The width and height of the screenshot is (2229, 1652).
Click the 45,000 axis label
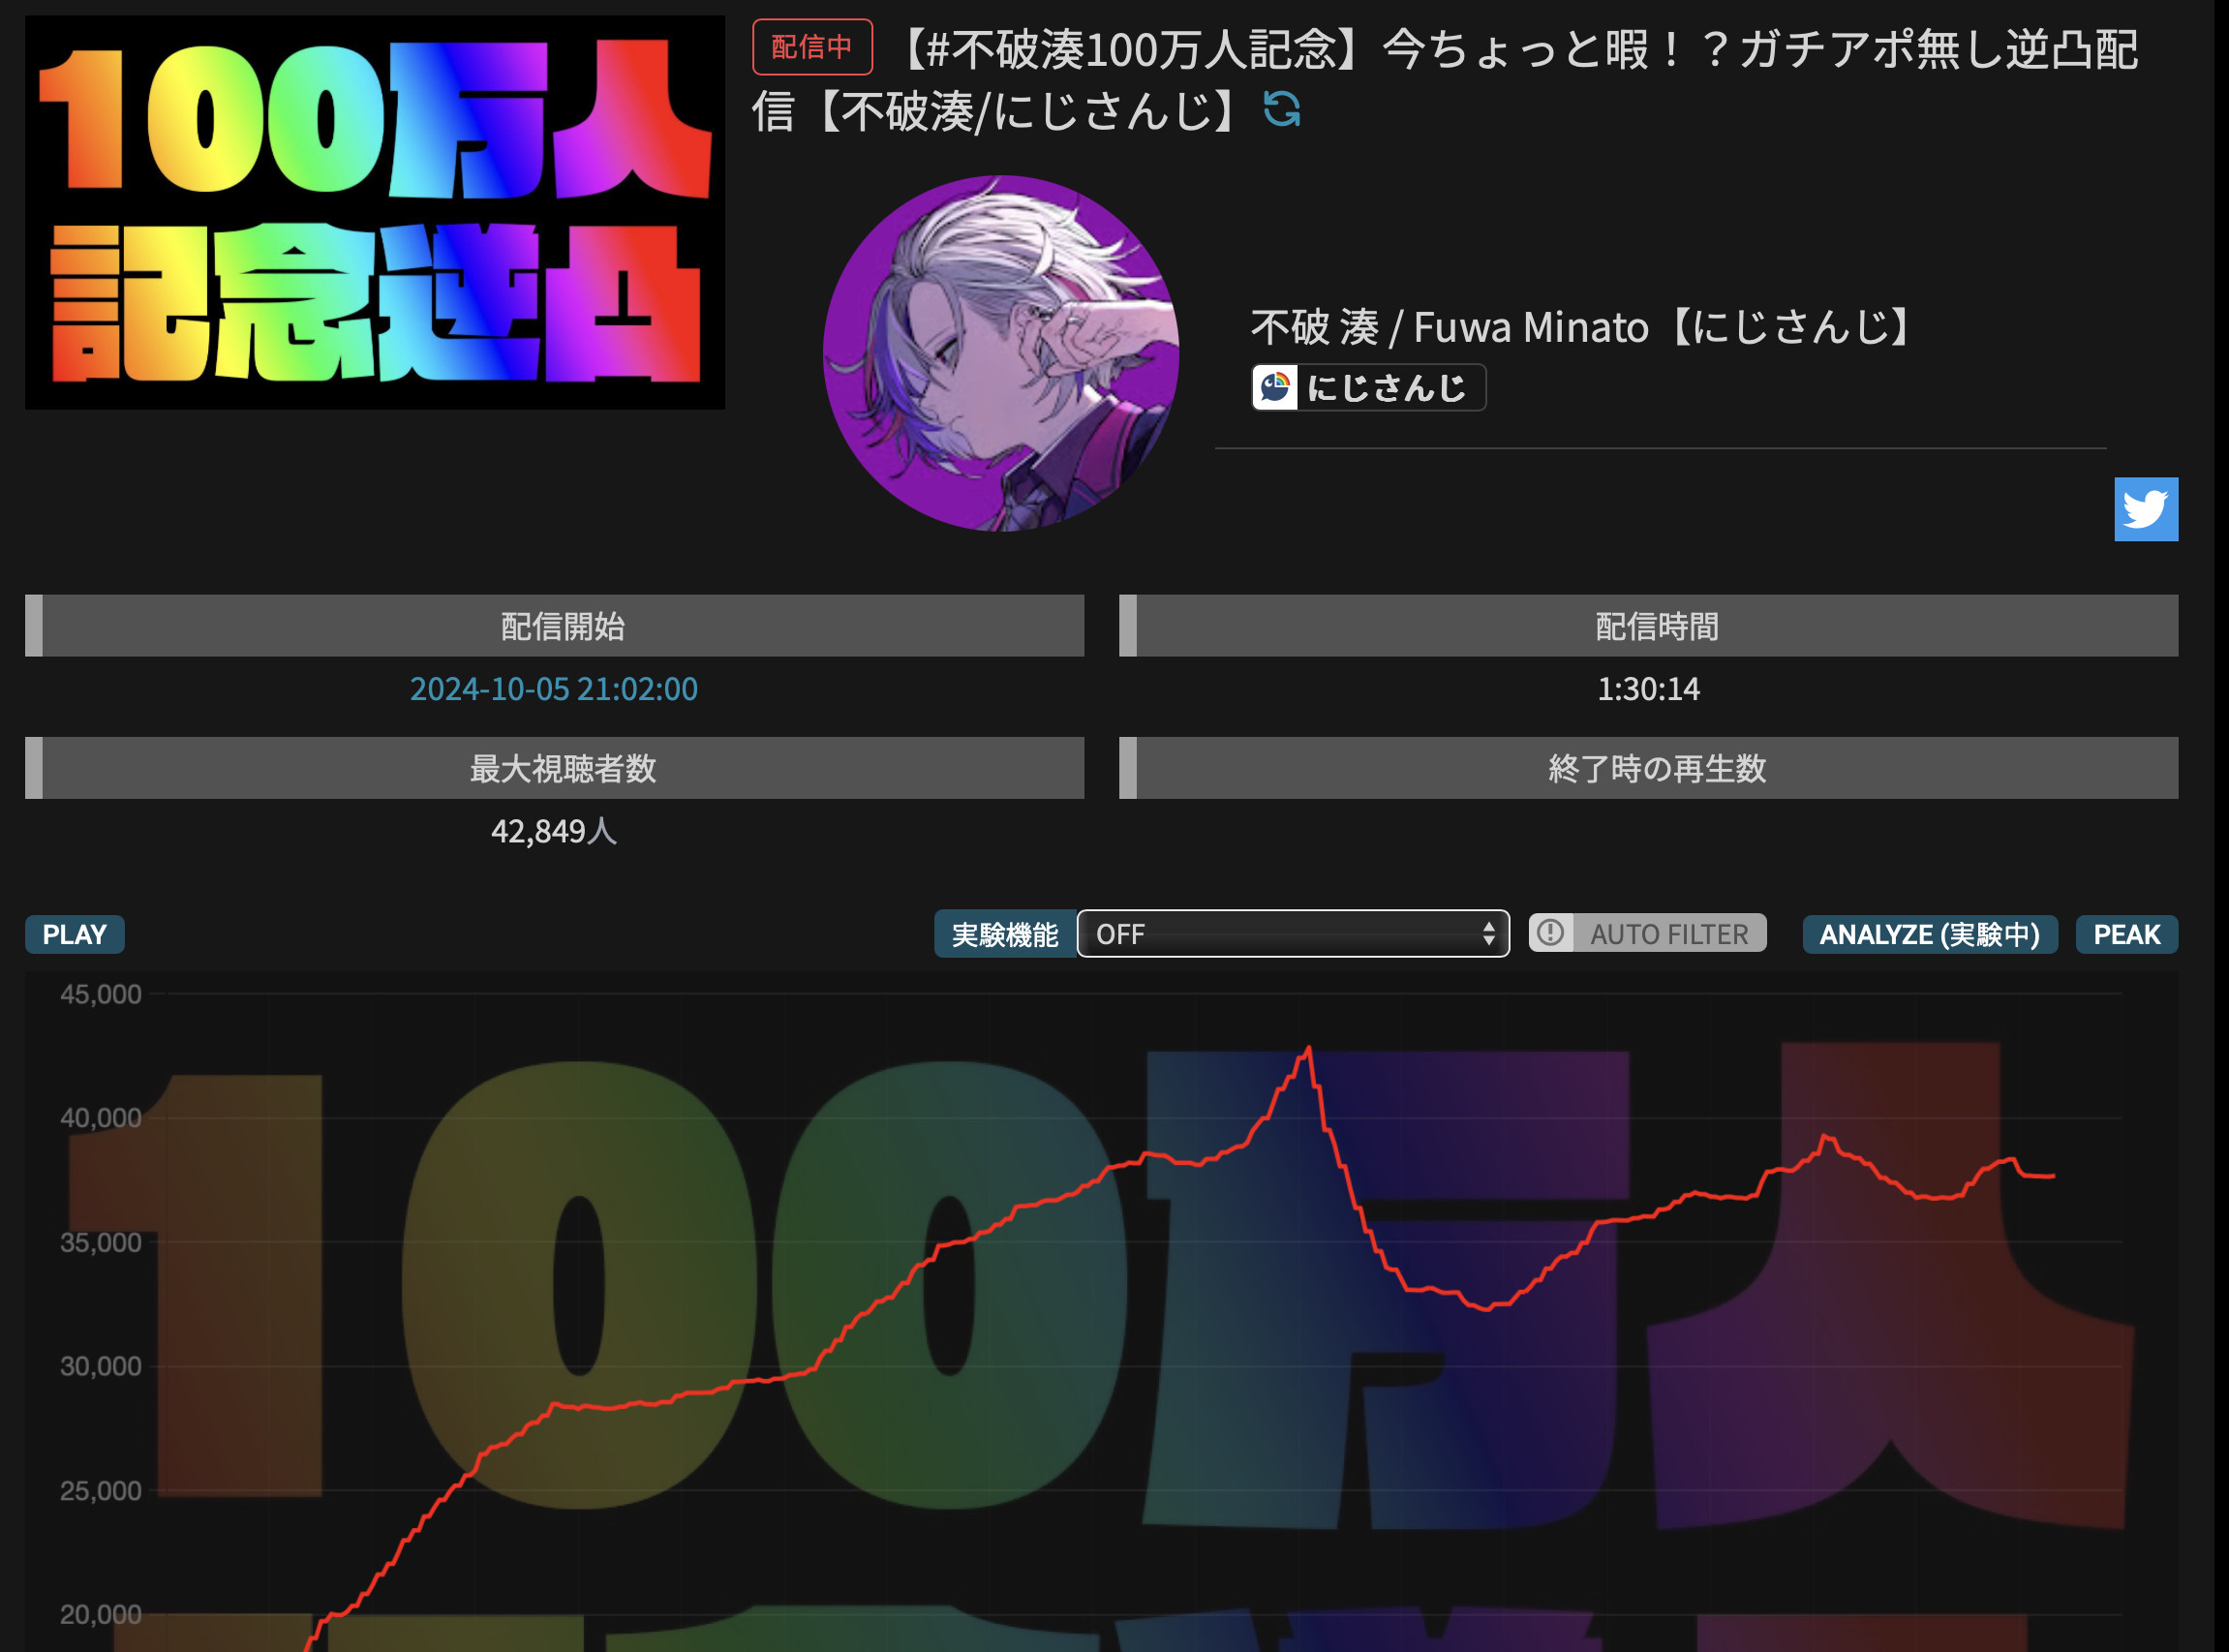tap(101, 994)
